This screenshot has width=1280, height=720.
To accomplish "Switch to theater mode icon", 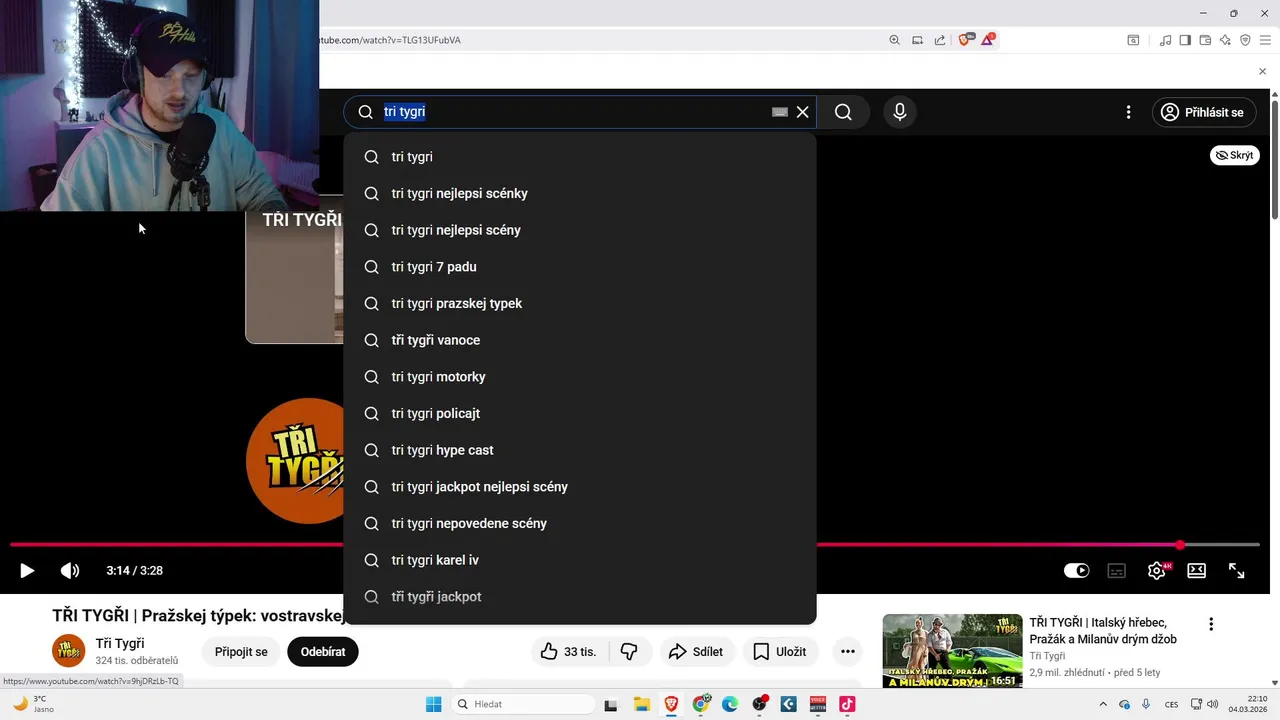I will (x=1196, y=571).
